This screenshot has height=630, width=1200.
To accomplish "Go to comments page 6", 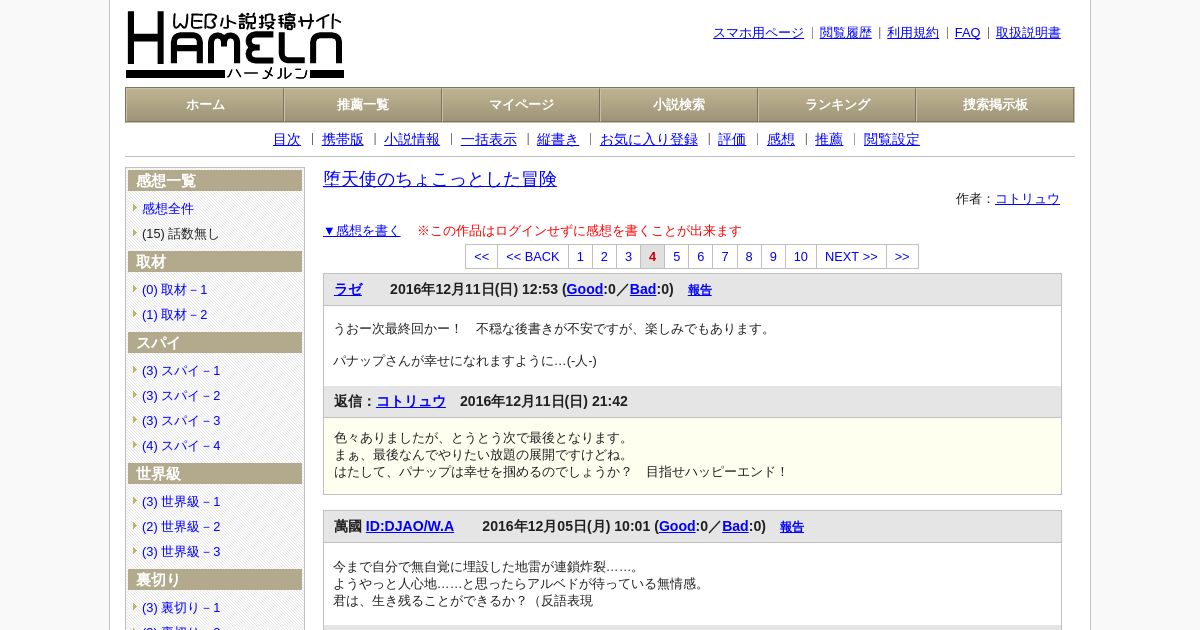I will pyautogui.click(x=701, y=257).
